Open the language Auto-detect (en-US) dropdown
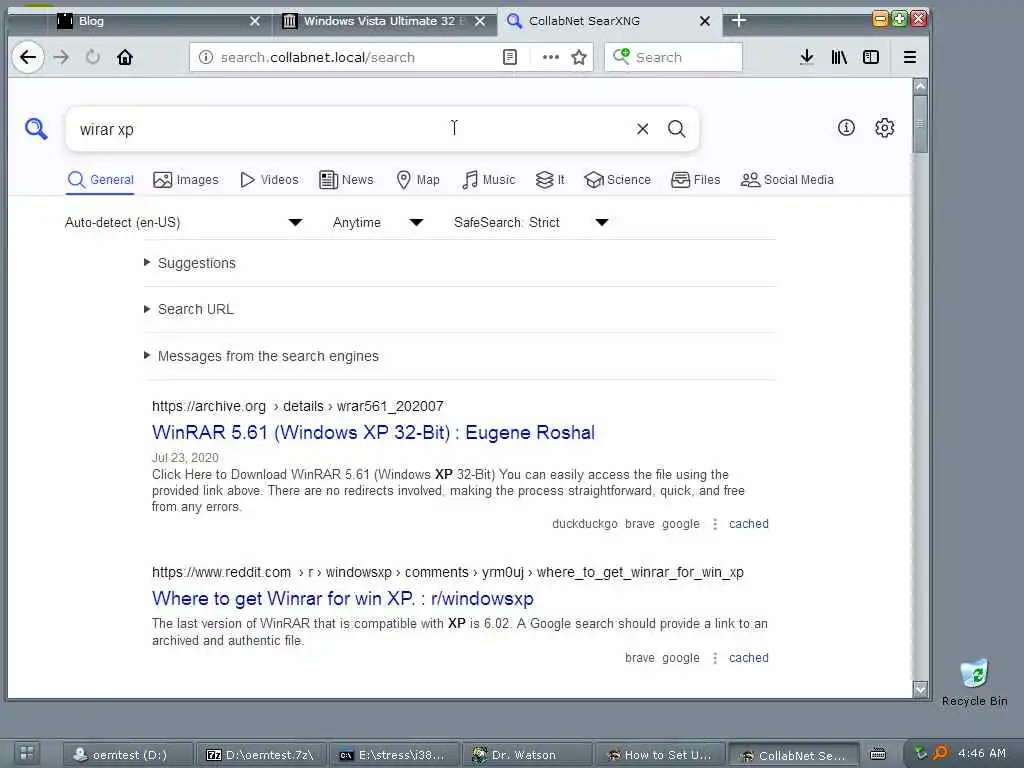The height and width of the screenshot is (768, 1024). point(184,223)
